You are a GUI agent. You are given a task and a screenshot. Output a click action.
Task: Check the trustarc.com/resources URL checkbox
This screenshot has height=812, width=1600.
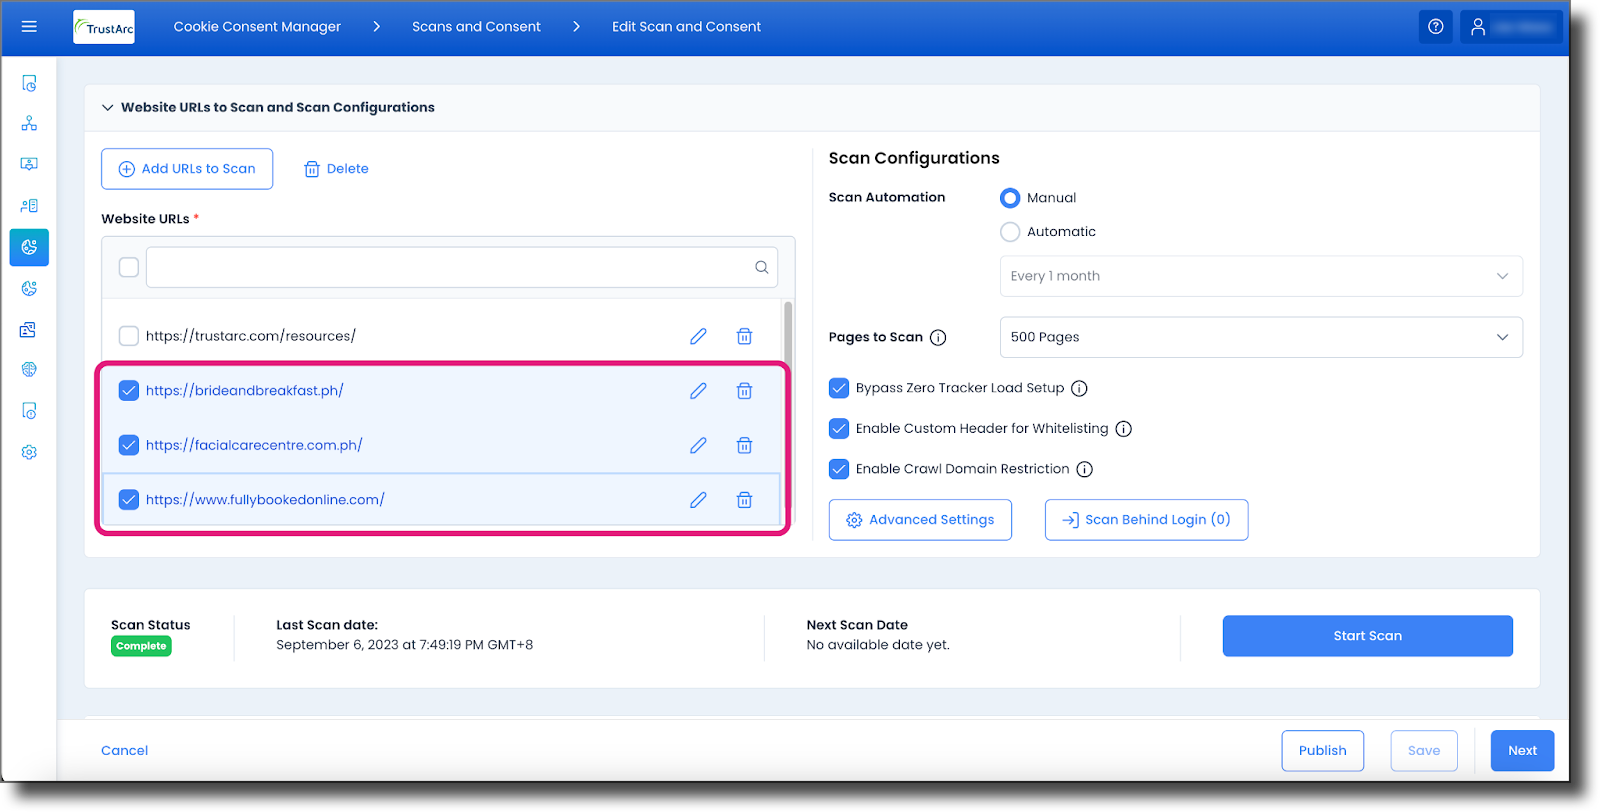129,336
